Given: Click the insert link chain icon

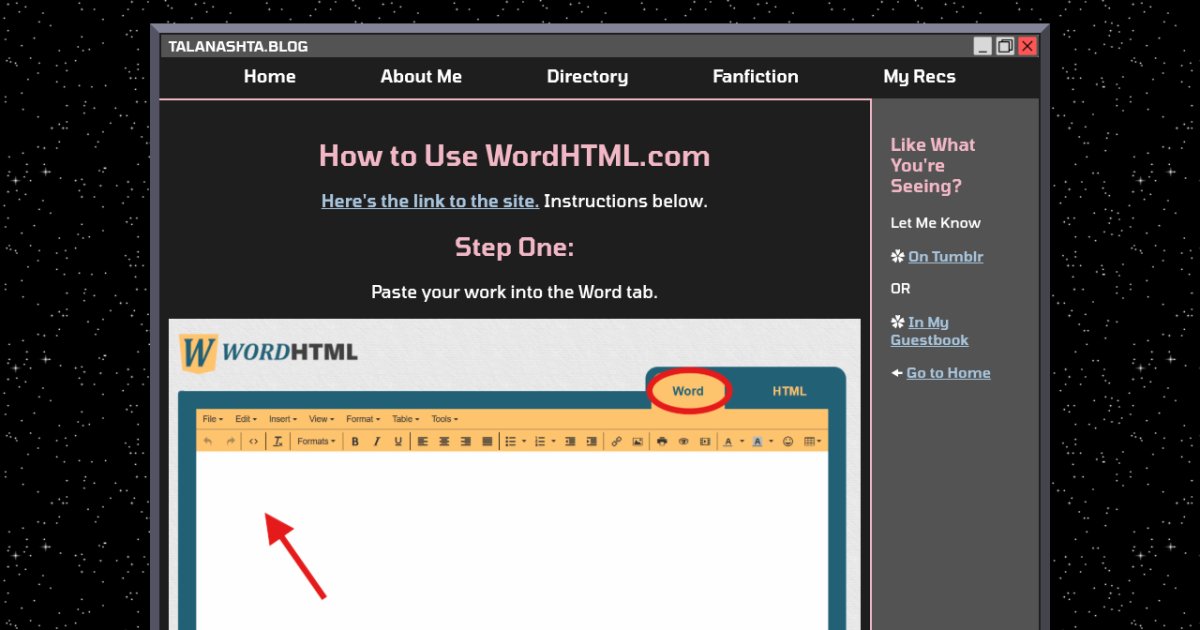Looking at the screenshot, I should 616,441.
